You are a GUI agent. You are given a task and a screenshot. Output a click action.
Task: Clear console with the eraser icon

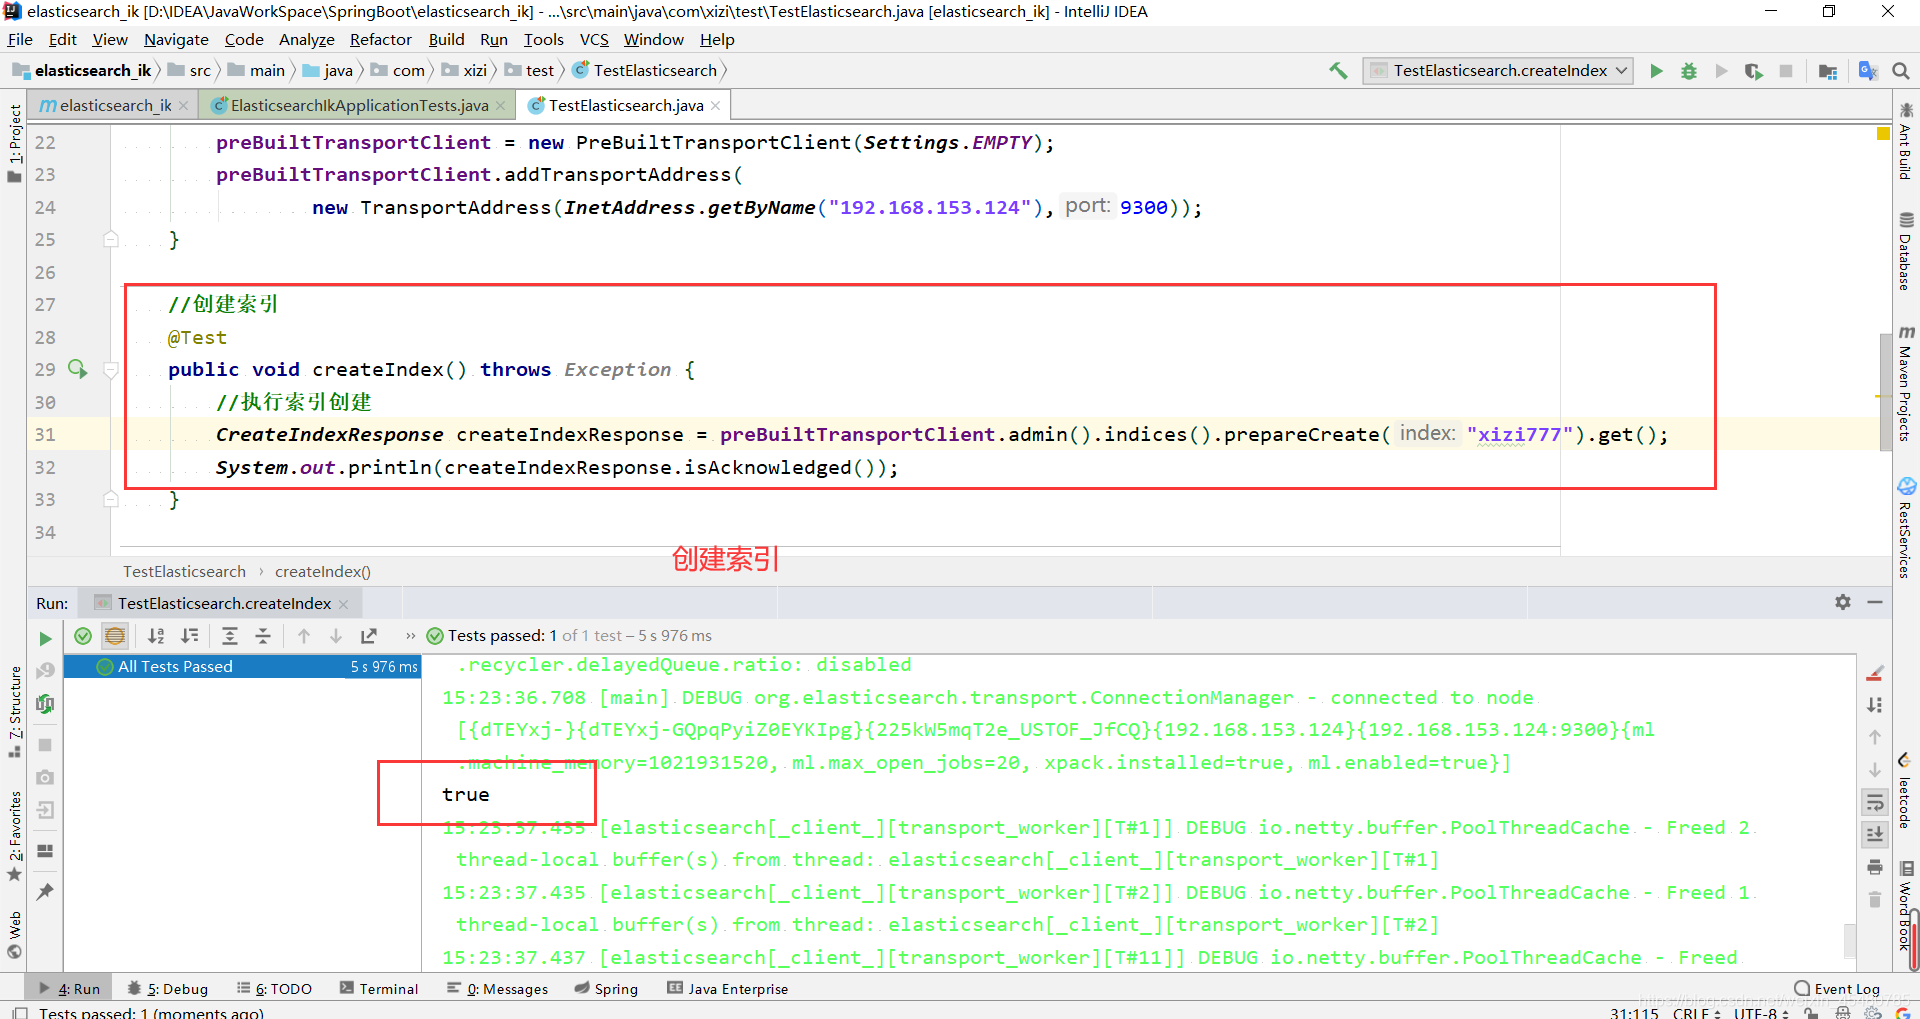click(x=1875, y=673)
